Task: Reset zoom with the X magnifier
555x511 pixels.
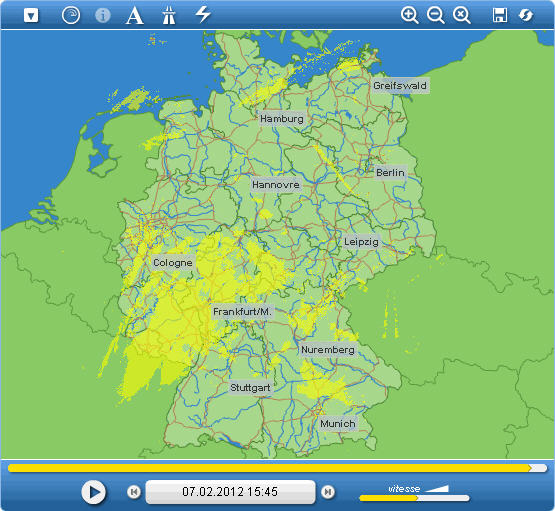Action: click(x=462, y=16)
